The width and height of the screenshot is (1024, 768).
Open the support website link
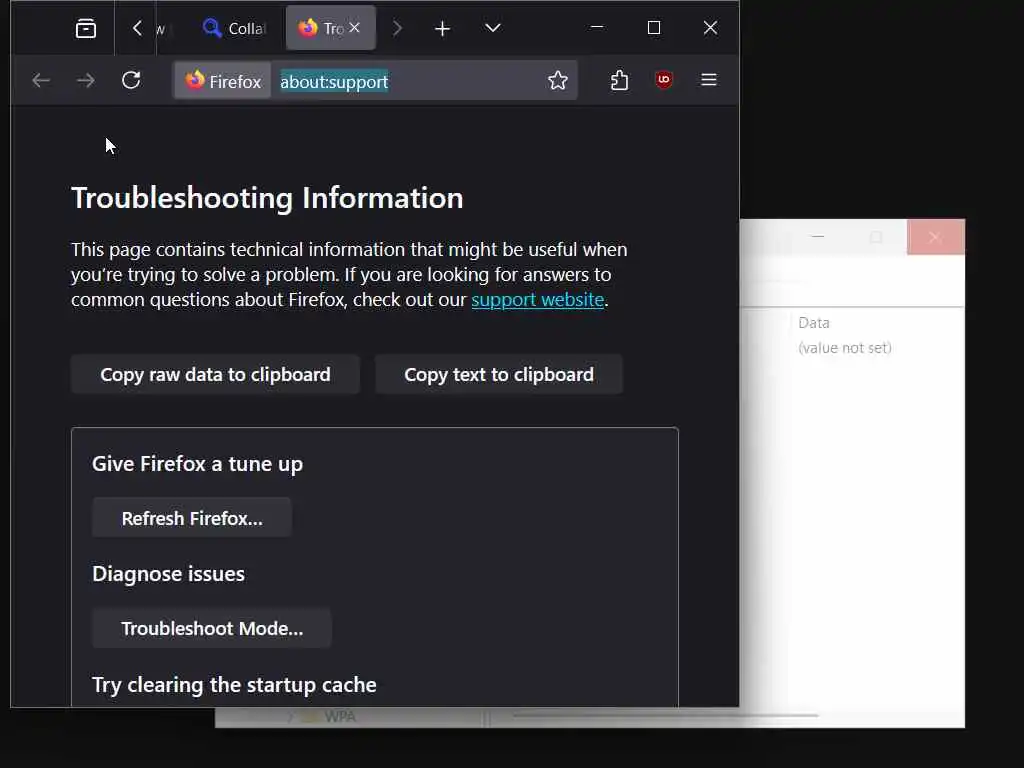coord(537,300)
